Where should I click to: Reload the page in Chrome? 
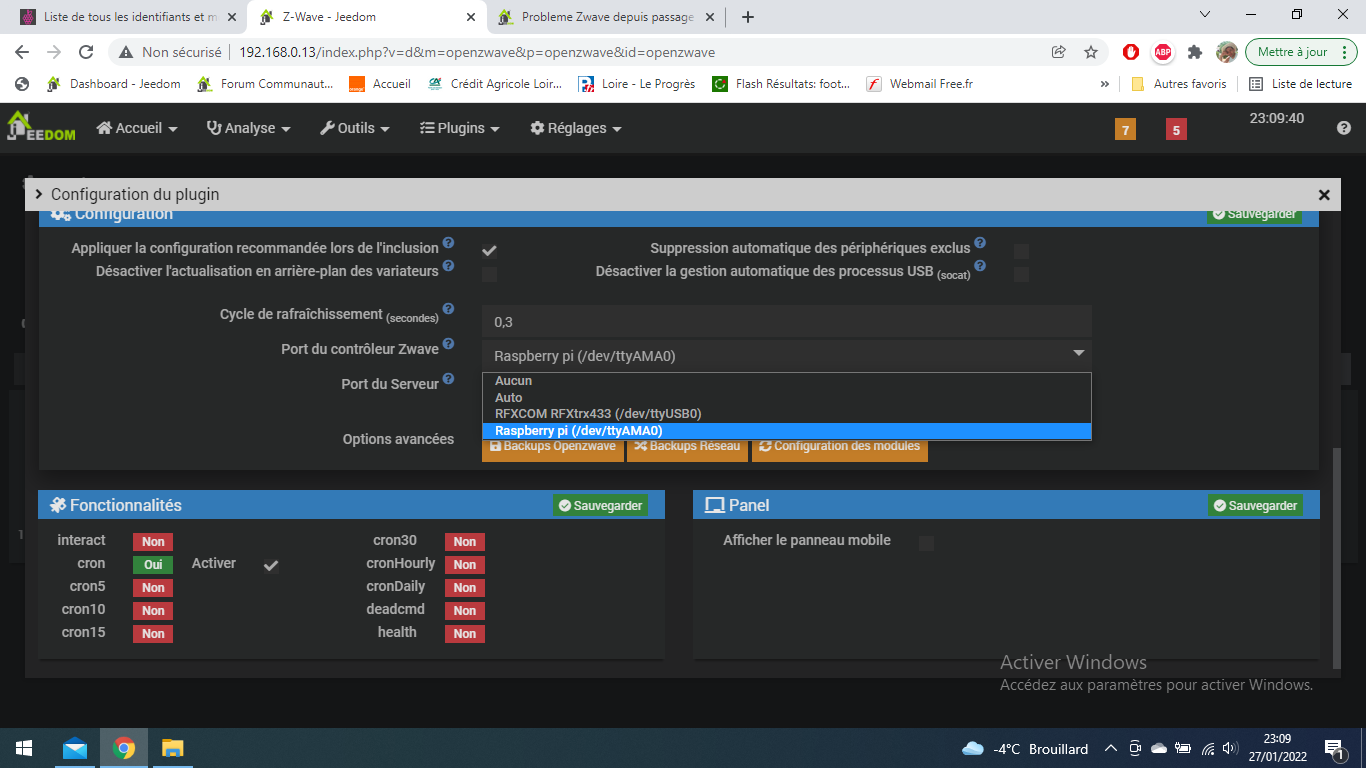86,52
